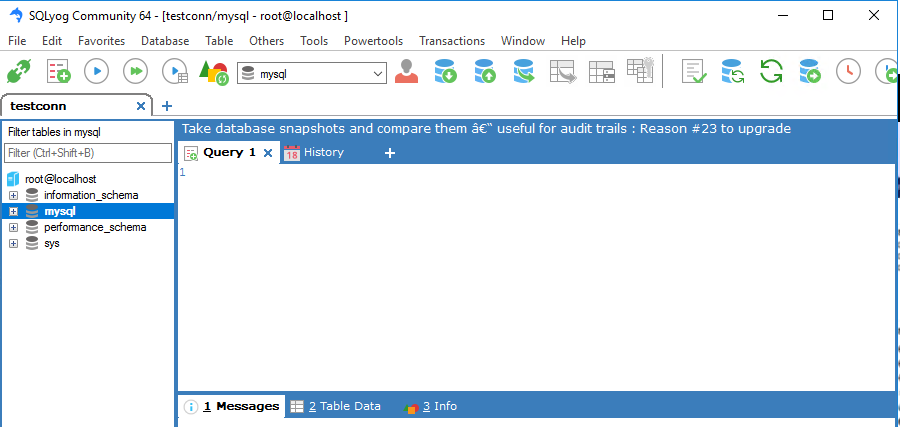The height and width of the screenshot is (427, 900).
Task: Close the testconn connection tab
Action: (141, 106)
